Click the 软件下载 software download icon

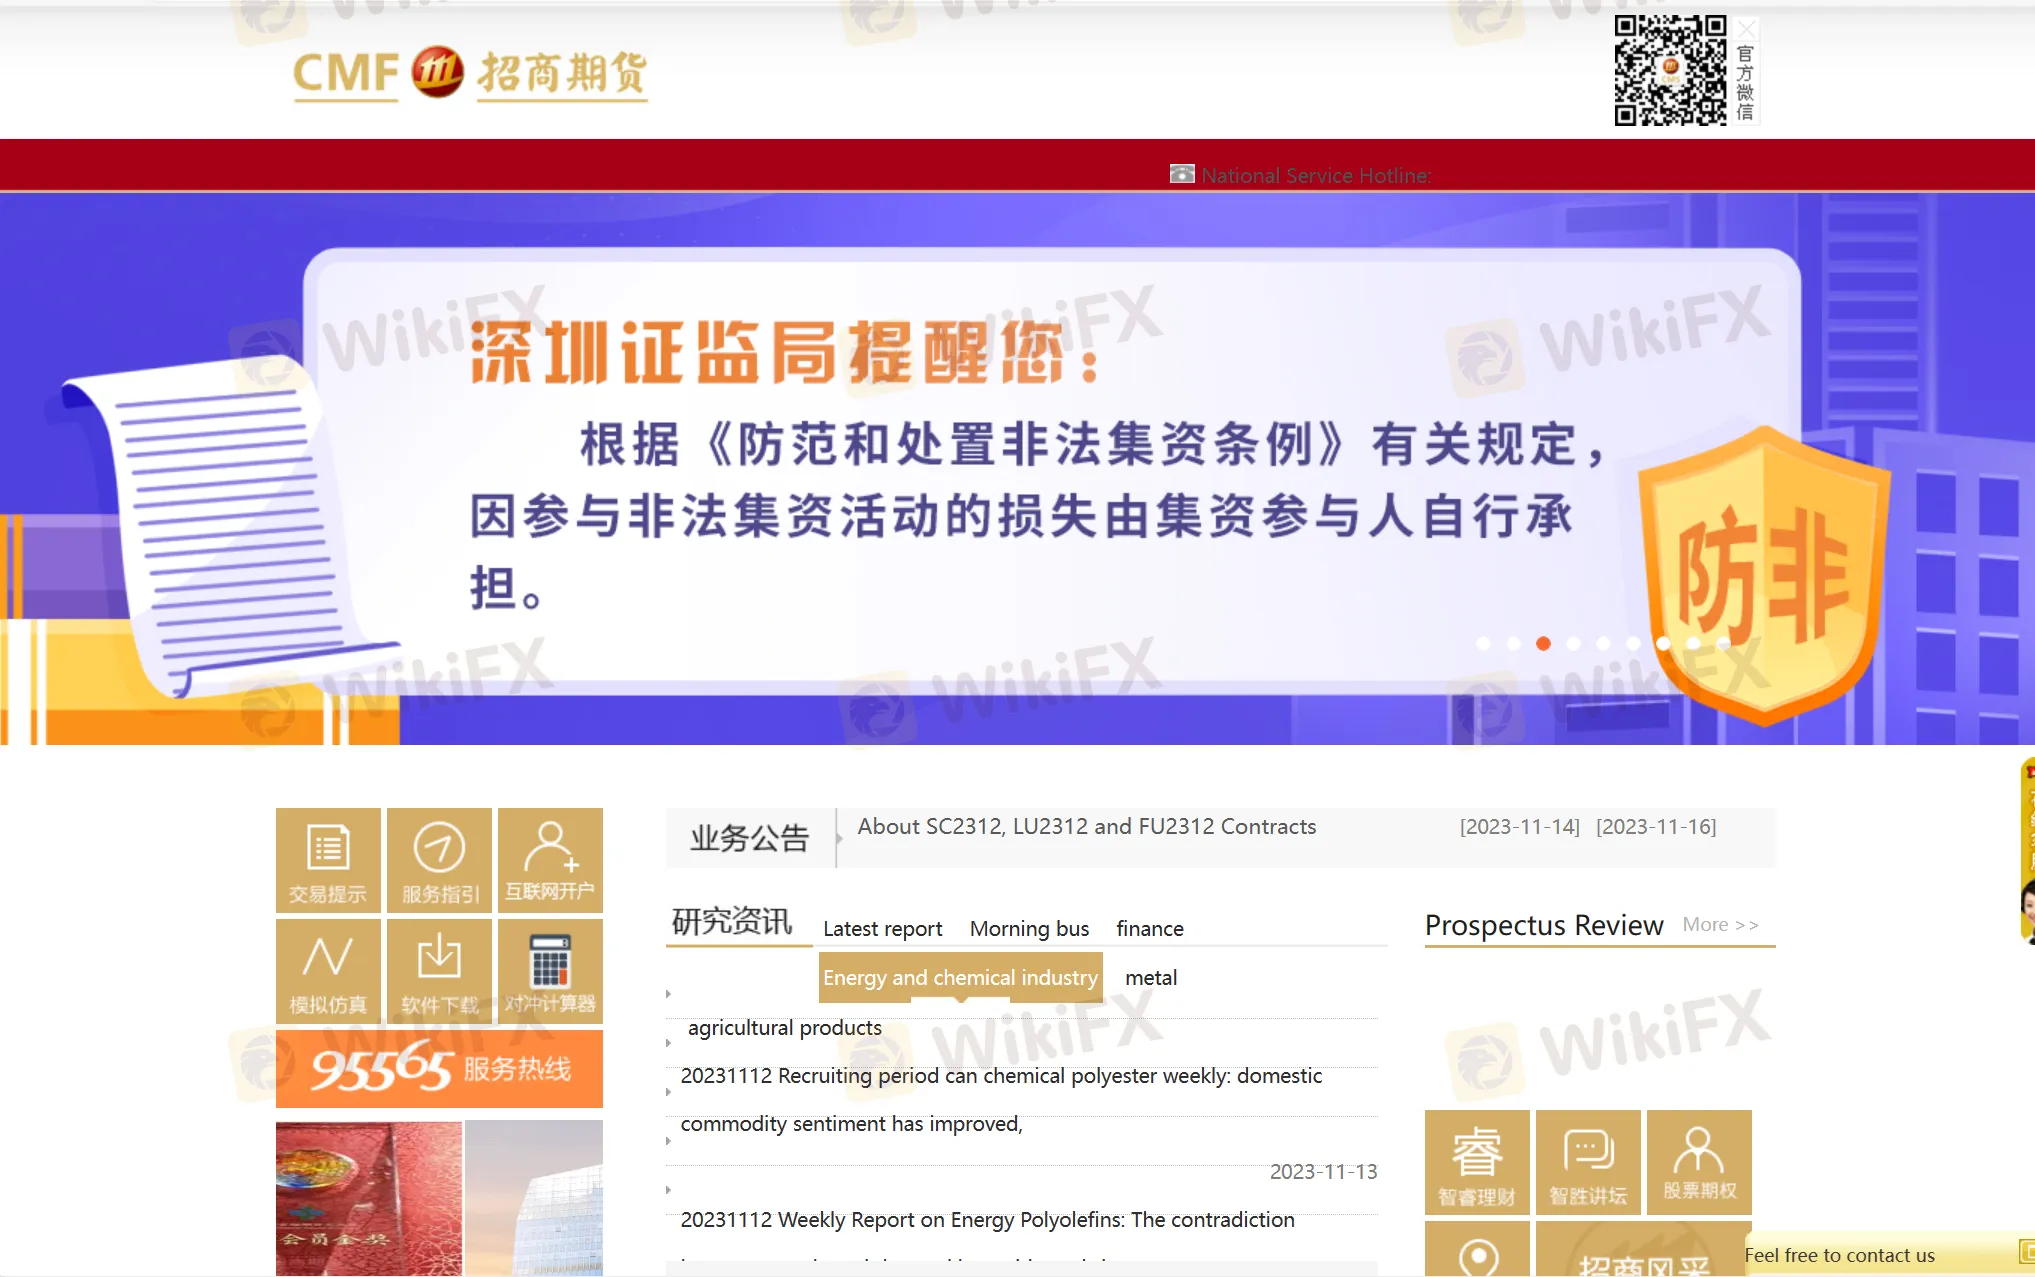439,971
